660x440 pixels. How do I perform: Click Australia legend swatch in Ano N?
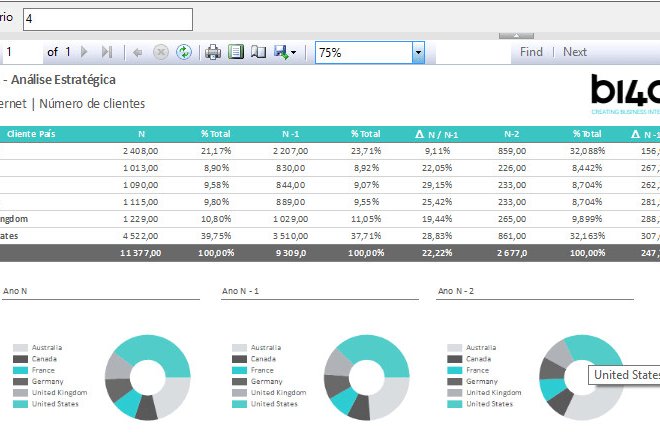(x=20, y=348)
